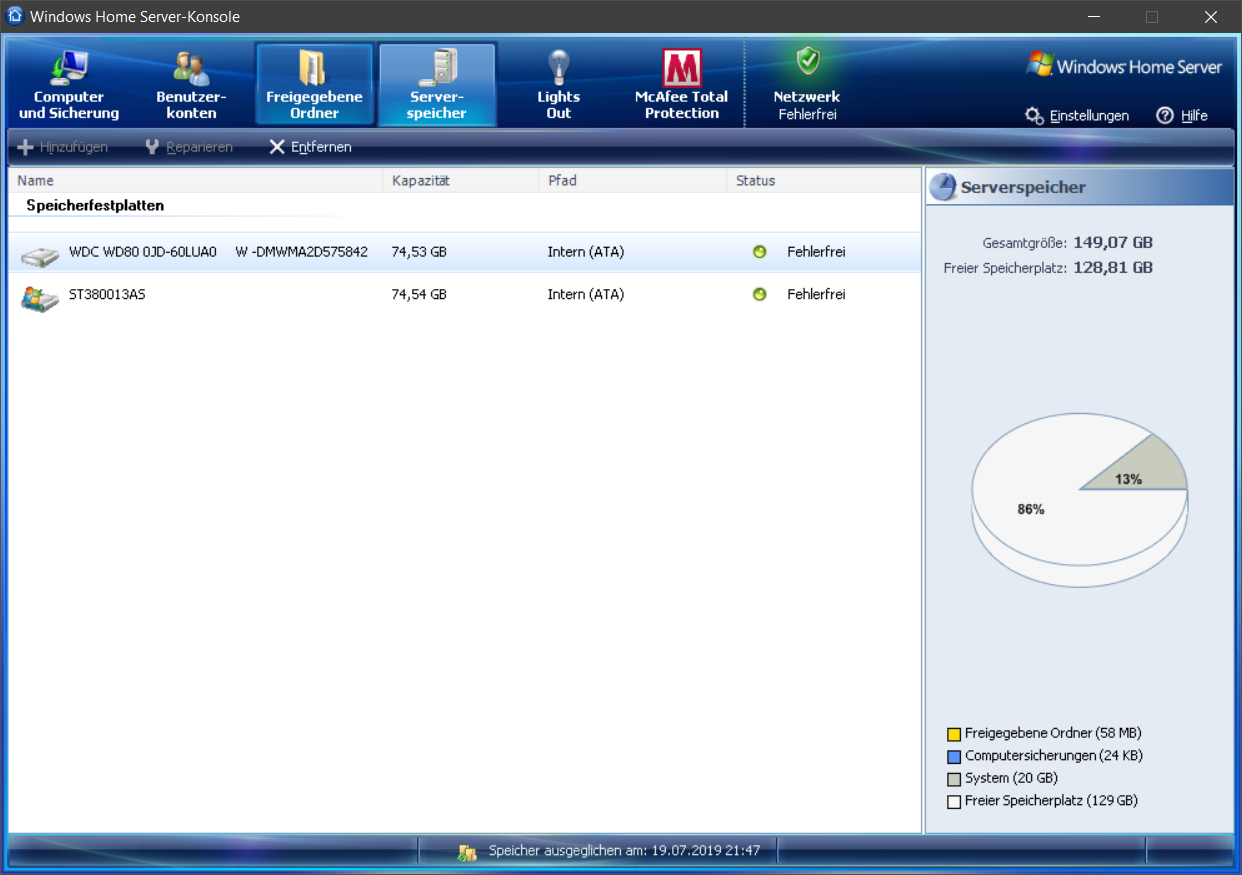Click the Netzwerk Fehlerfrei shield status
This screenshot has height=875, width=1242.
pos(807,85)
